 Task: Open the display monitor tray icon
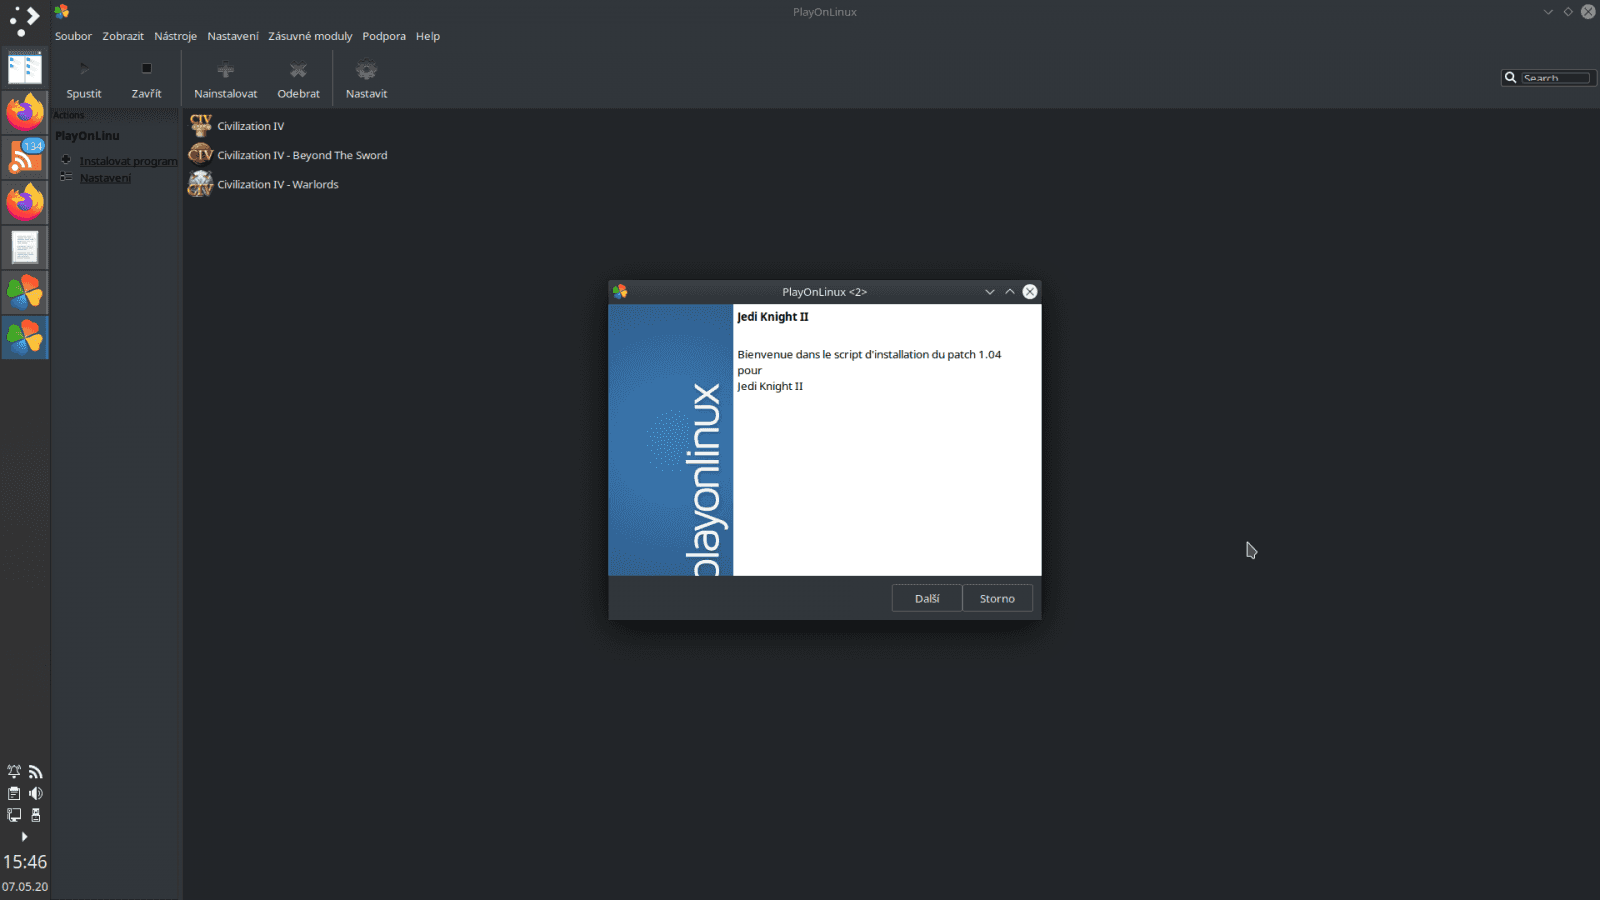(x=14, y=815)
